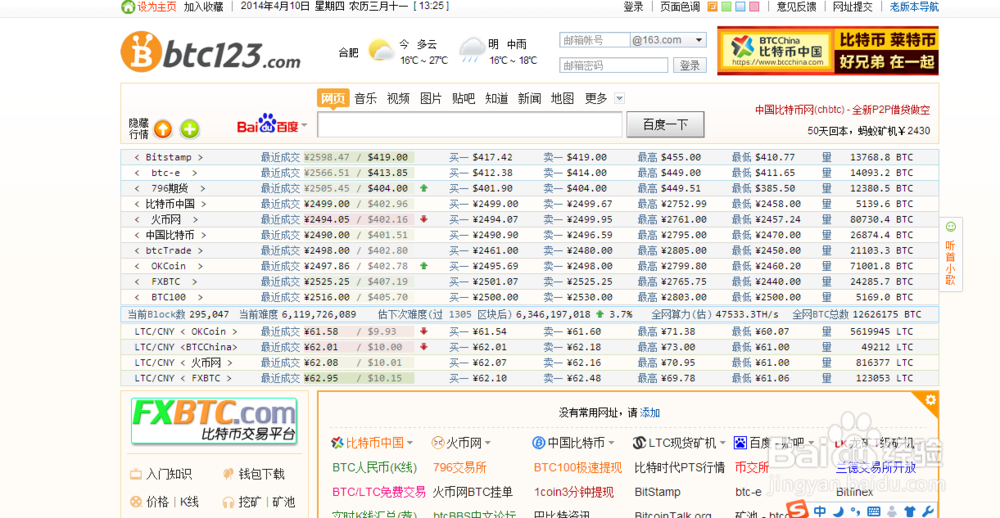Open the soft keyboard icon in the IME bar
1000x518 pixels.
(874, 512)
